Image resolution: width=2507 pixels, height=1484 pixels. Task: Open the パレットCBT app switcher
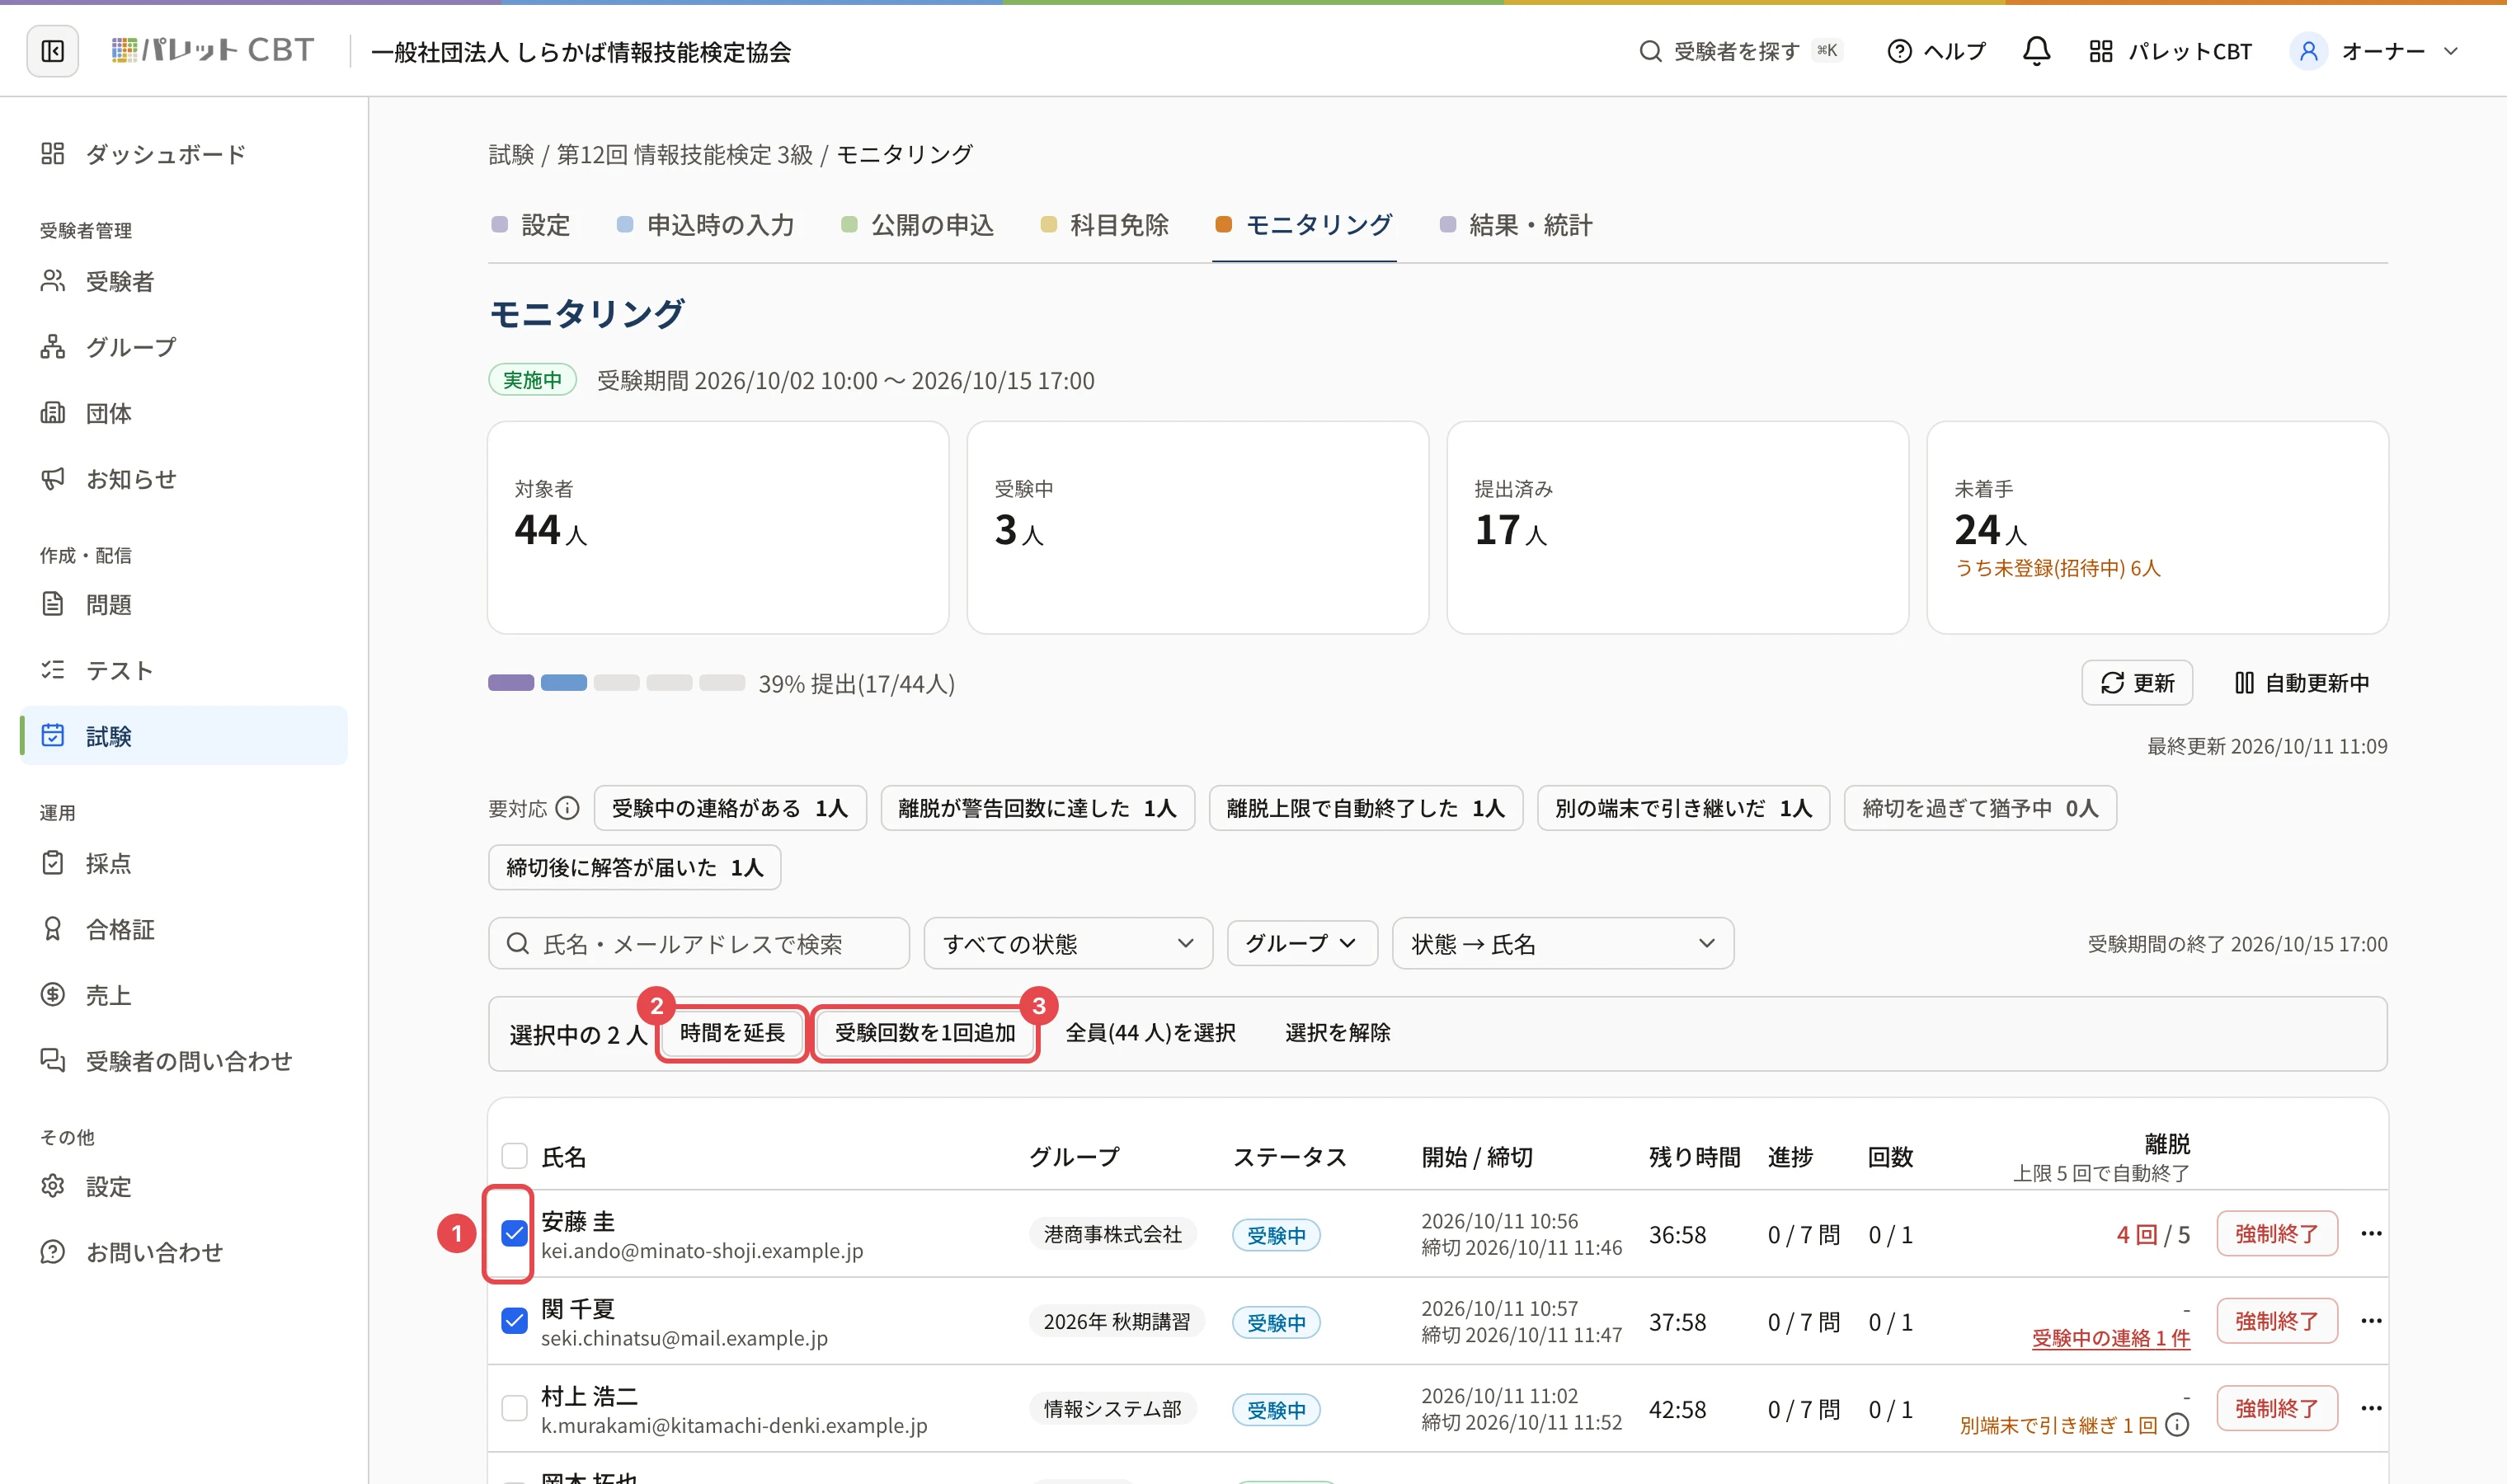(2170, 51)
